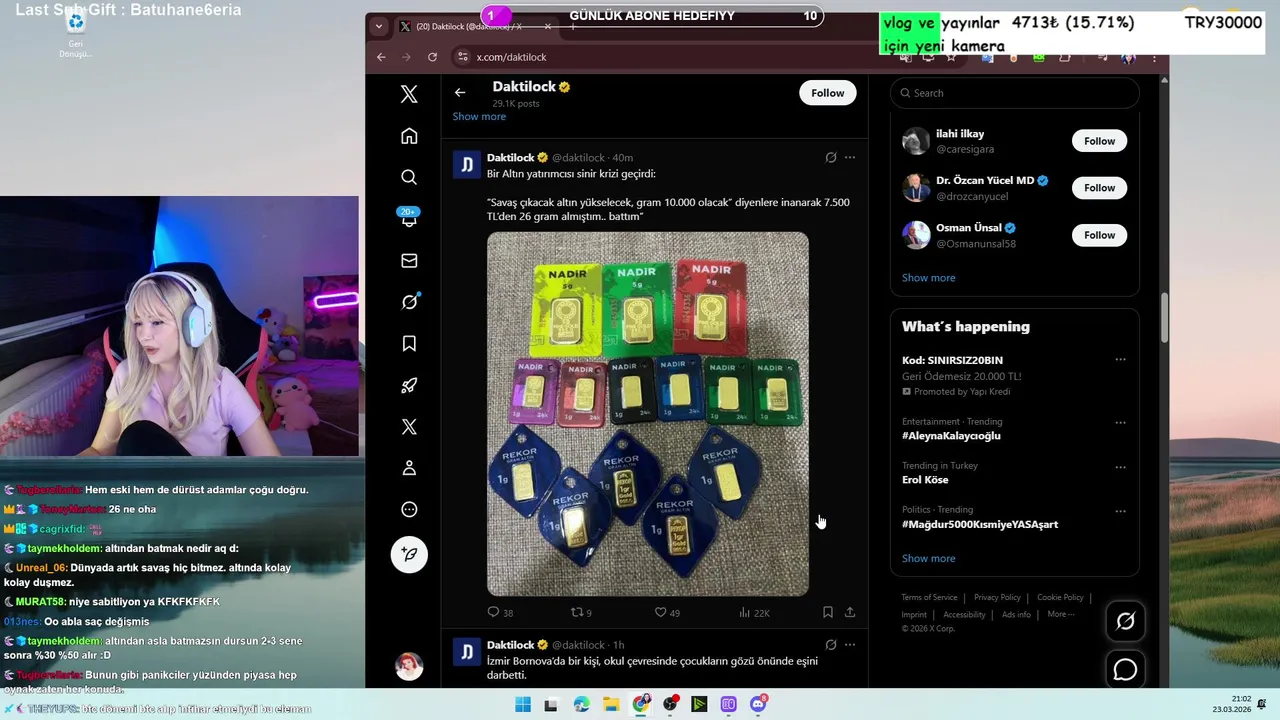Ask Grok about the 40m post
This screenshot has width=1280, height=720.
click(831, 157)
